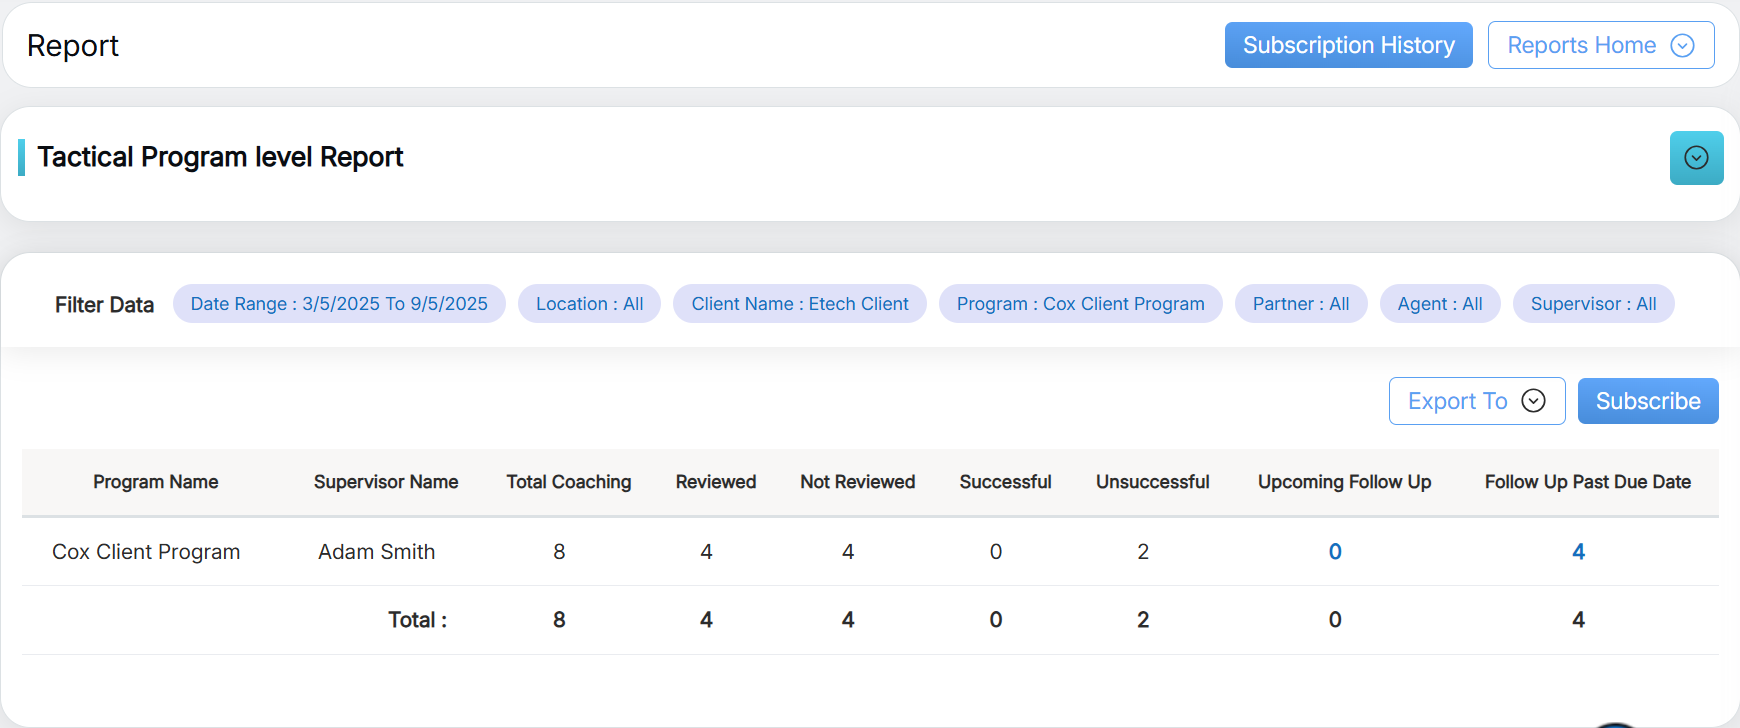
Task: Click the Subscribe button
Action: pyautogui.click(x=1647, y=401)
